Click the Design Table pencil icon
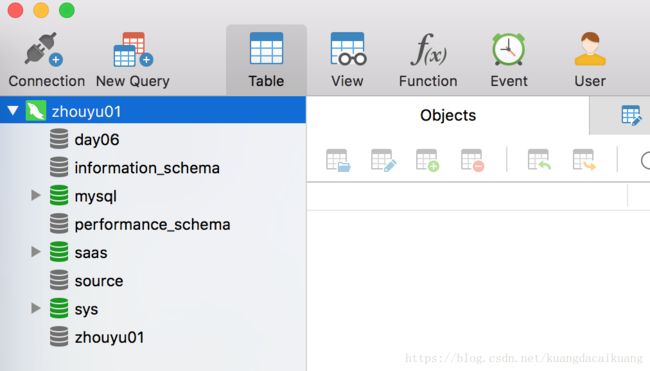Screen dimensions: 650x371 click(383, 160)
